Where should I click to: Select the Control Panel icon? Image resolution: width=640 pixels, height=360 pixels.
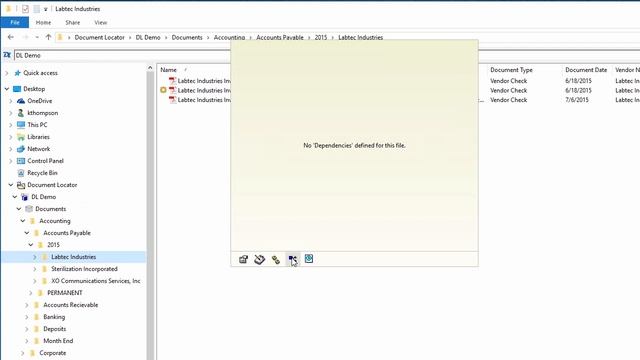click(x=21, y=161)
